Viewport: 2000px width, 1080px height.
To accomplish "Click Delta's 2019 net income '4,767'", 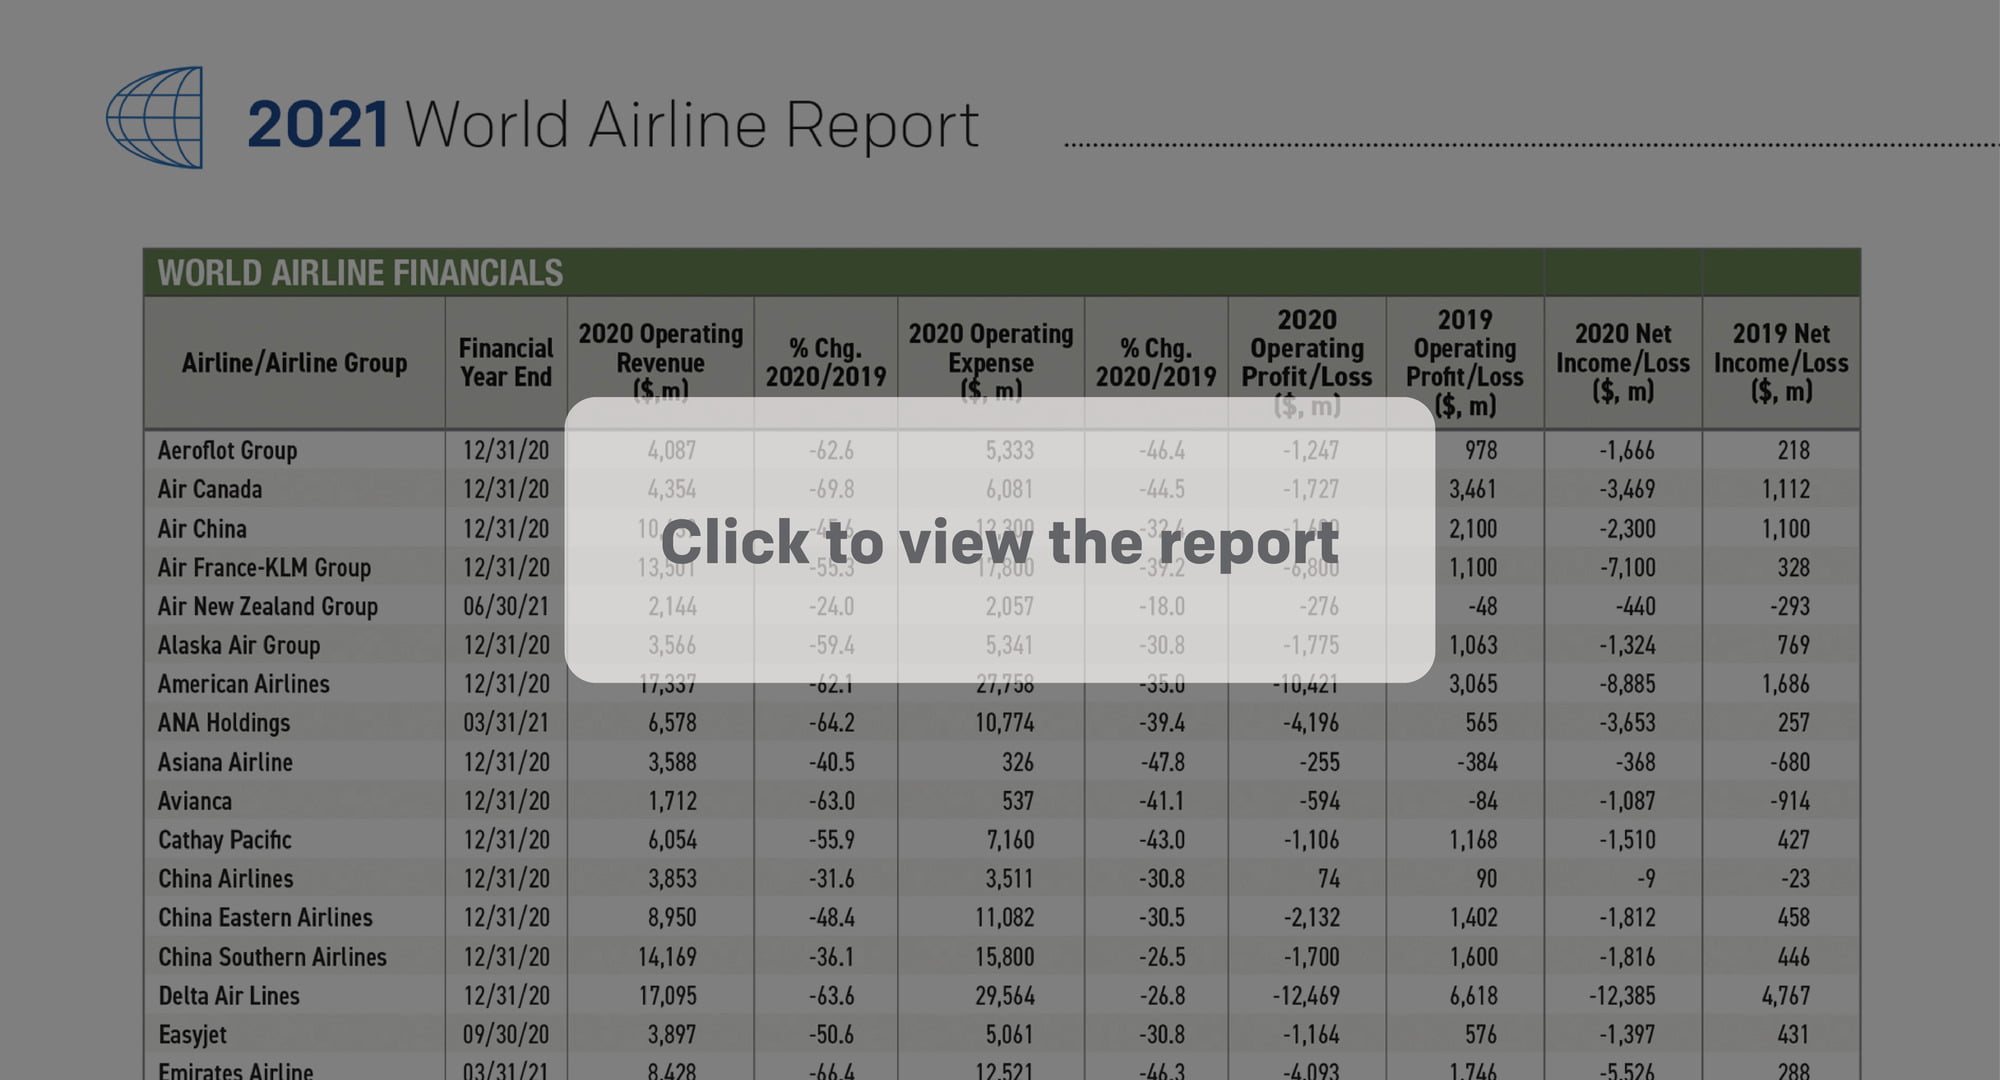I will pos(1785,997).
